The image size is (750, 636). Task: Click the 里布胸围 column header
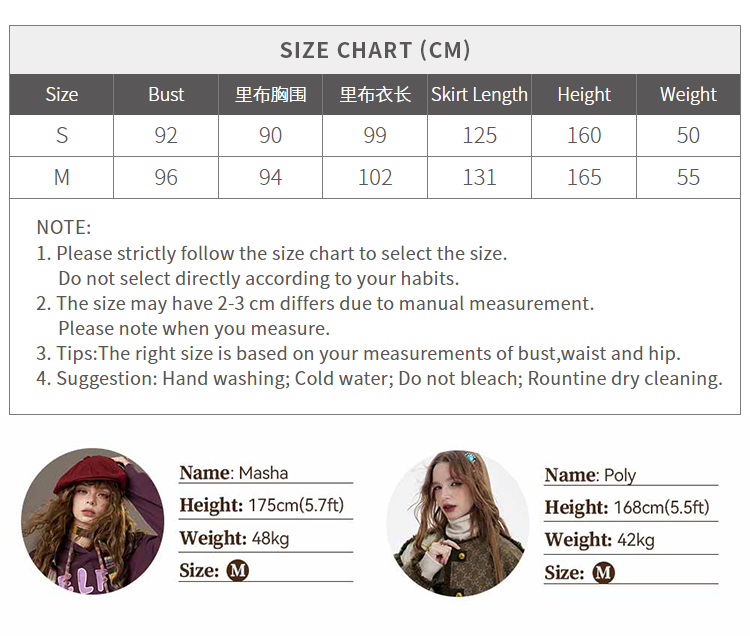pyautogui.click(x=271, y=94)
